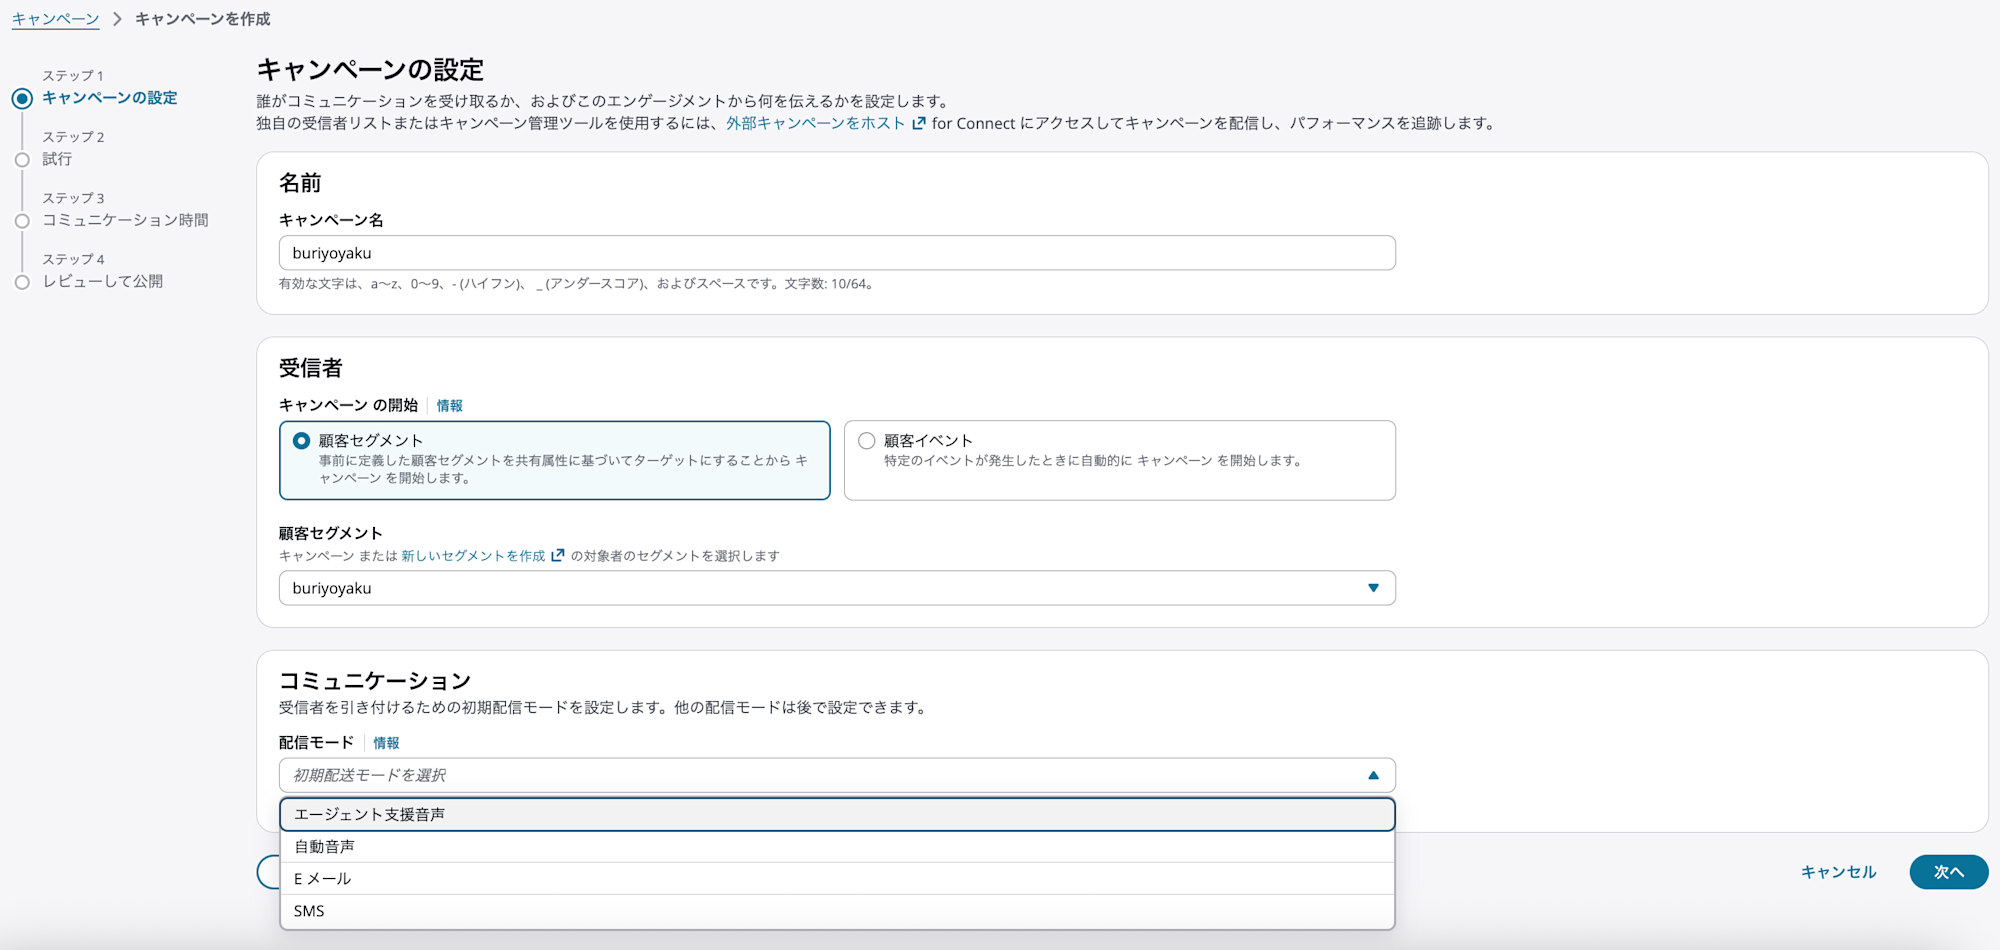2000x950 pixels.
Task: Click the external link icon beside 新しいセグメントを作成
Action: point(557,555)
